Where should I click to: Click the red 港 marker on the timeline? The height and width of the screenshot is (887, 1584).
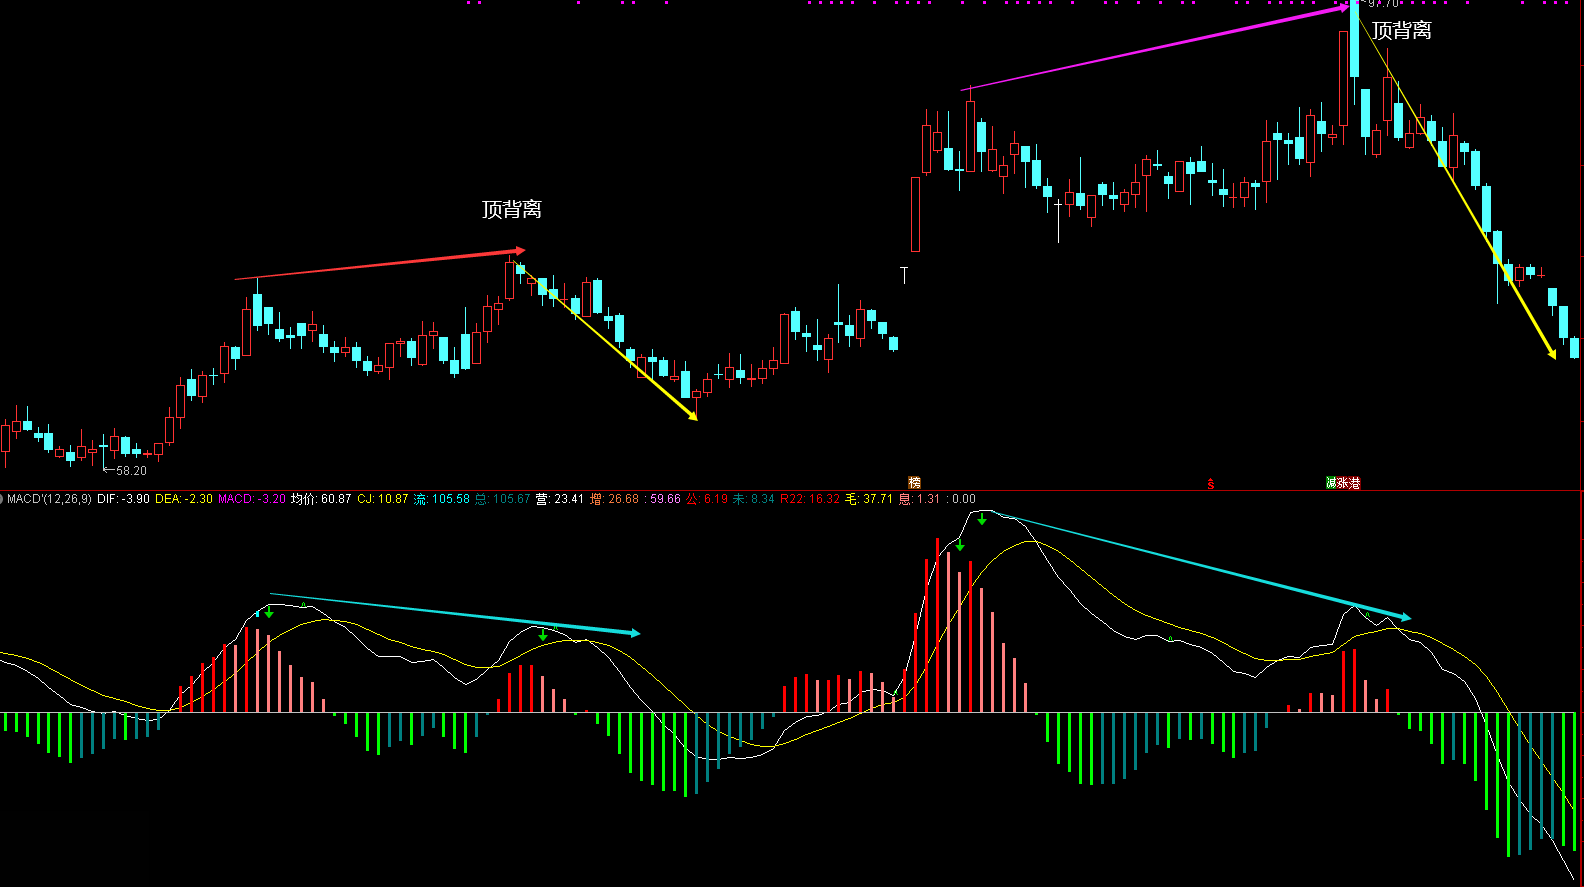[1355, 483]
